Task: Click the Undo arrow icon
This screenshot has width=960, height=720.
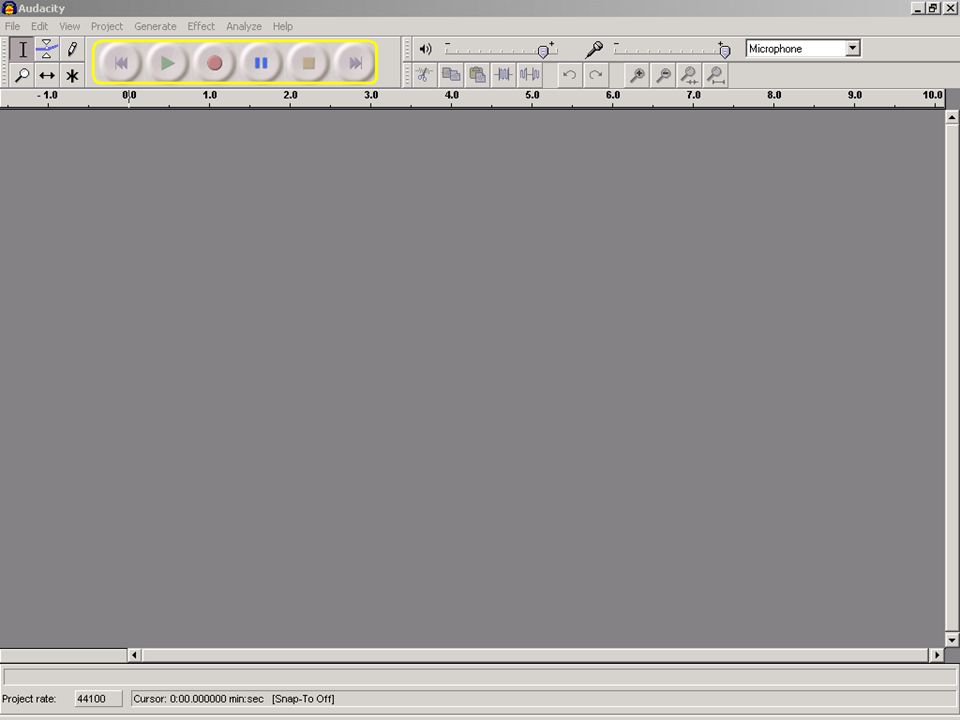Action: (x=569, y=75)
